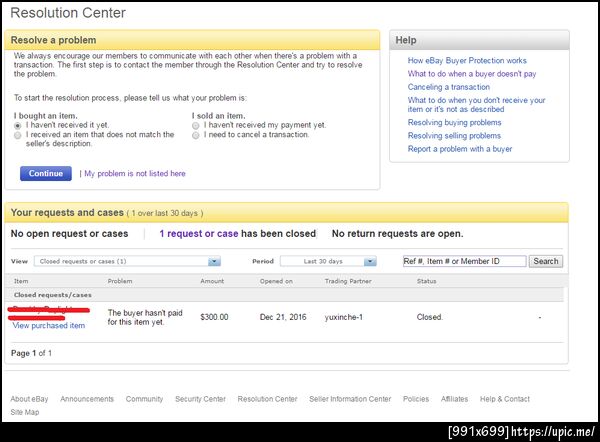Screen dimensions: 600x442
Task: Open What to do when buyer doesn't pay
Action: pos(472,74)
